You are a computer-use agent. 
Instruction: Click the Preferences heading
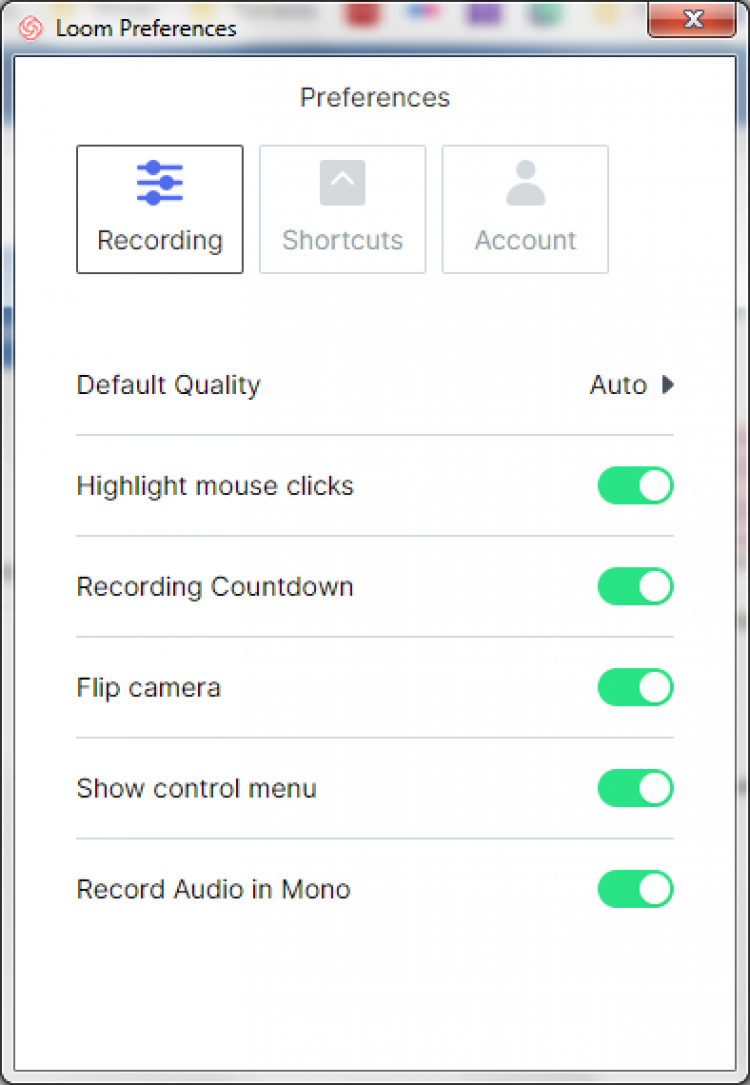click(375, 98)
